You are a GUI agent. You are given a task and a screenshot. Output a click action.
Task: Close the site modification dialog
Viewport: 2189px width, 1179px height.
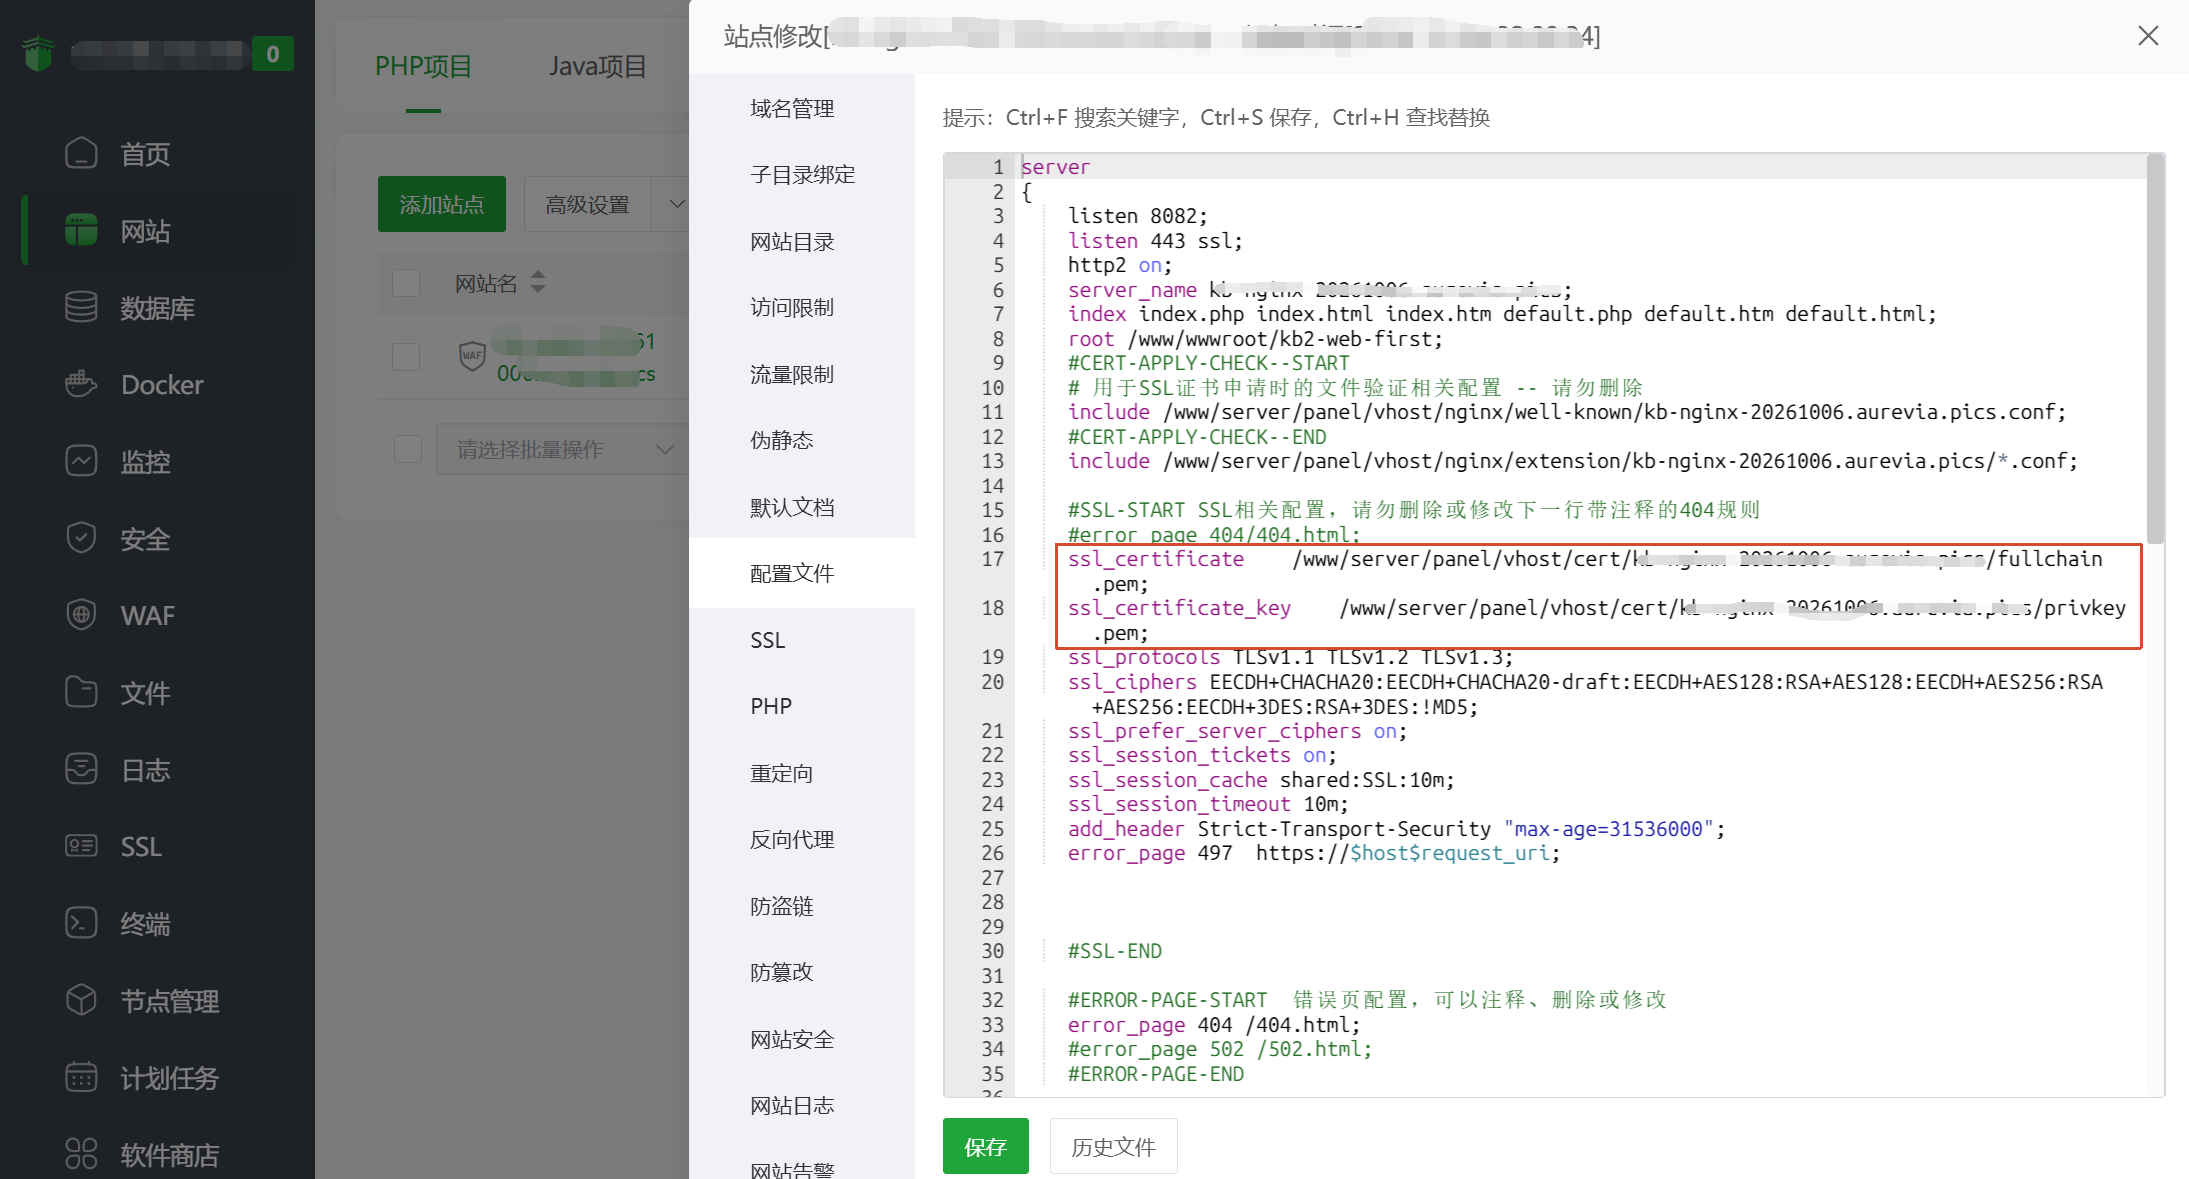pyautogui.click(x=2148, y=36)
